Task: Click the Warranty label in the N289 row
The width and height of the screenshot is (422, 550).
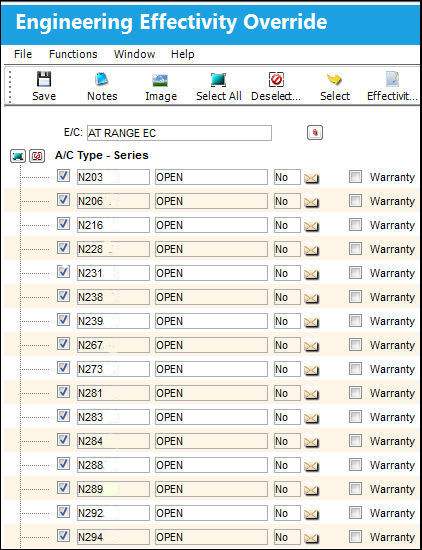Action: (392, 489)
